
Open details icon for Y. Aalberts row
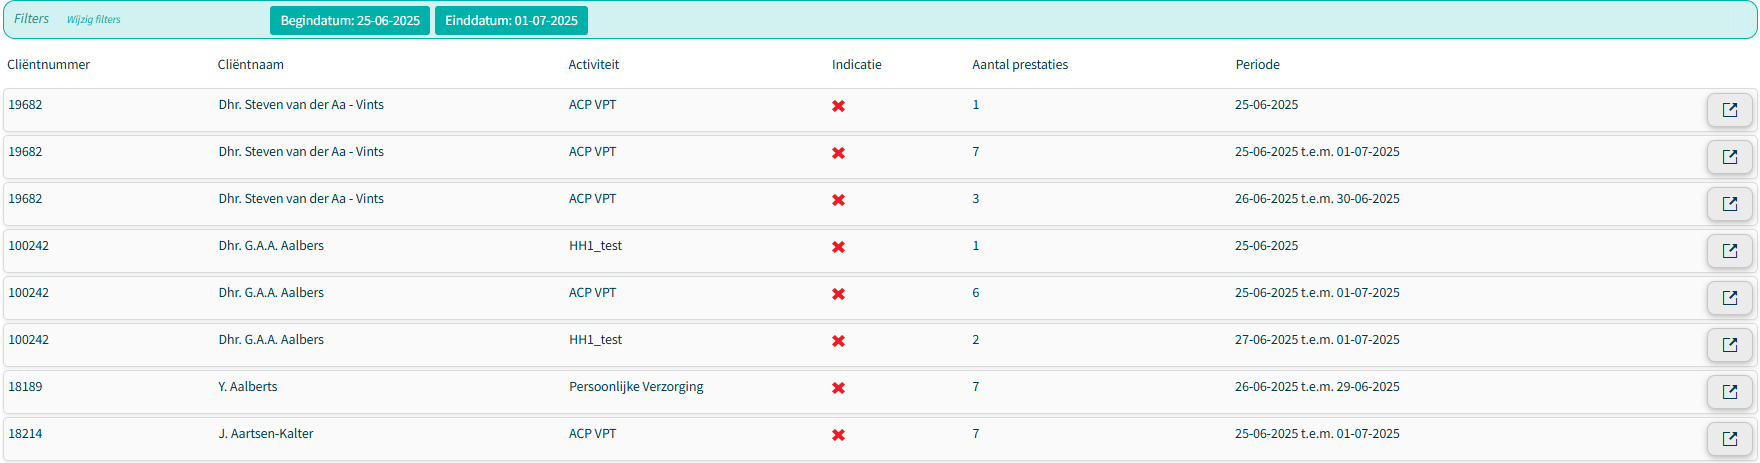click(x=1729, y=392)
